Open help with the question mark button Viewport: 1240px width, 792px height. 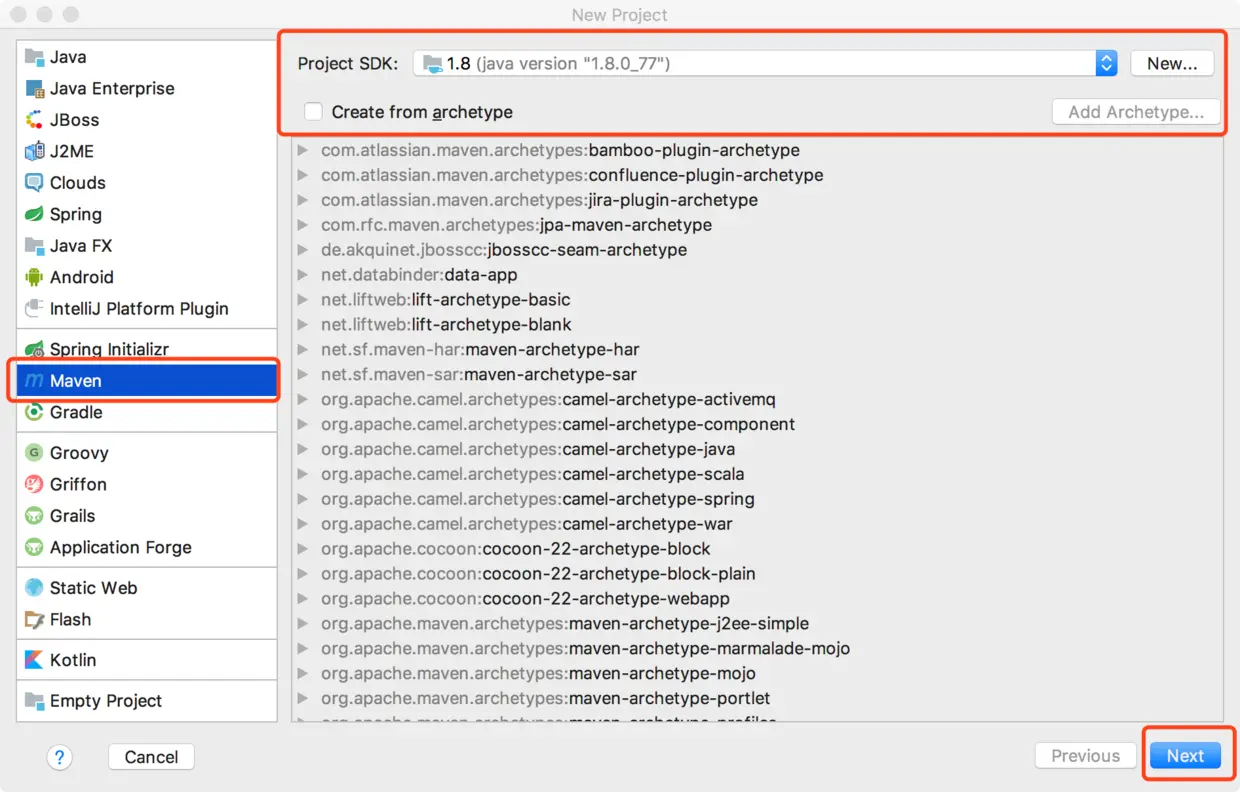(59, 757)
